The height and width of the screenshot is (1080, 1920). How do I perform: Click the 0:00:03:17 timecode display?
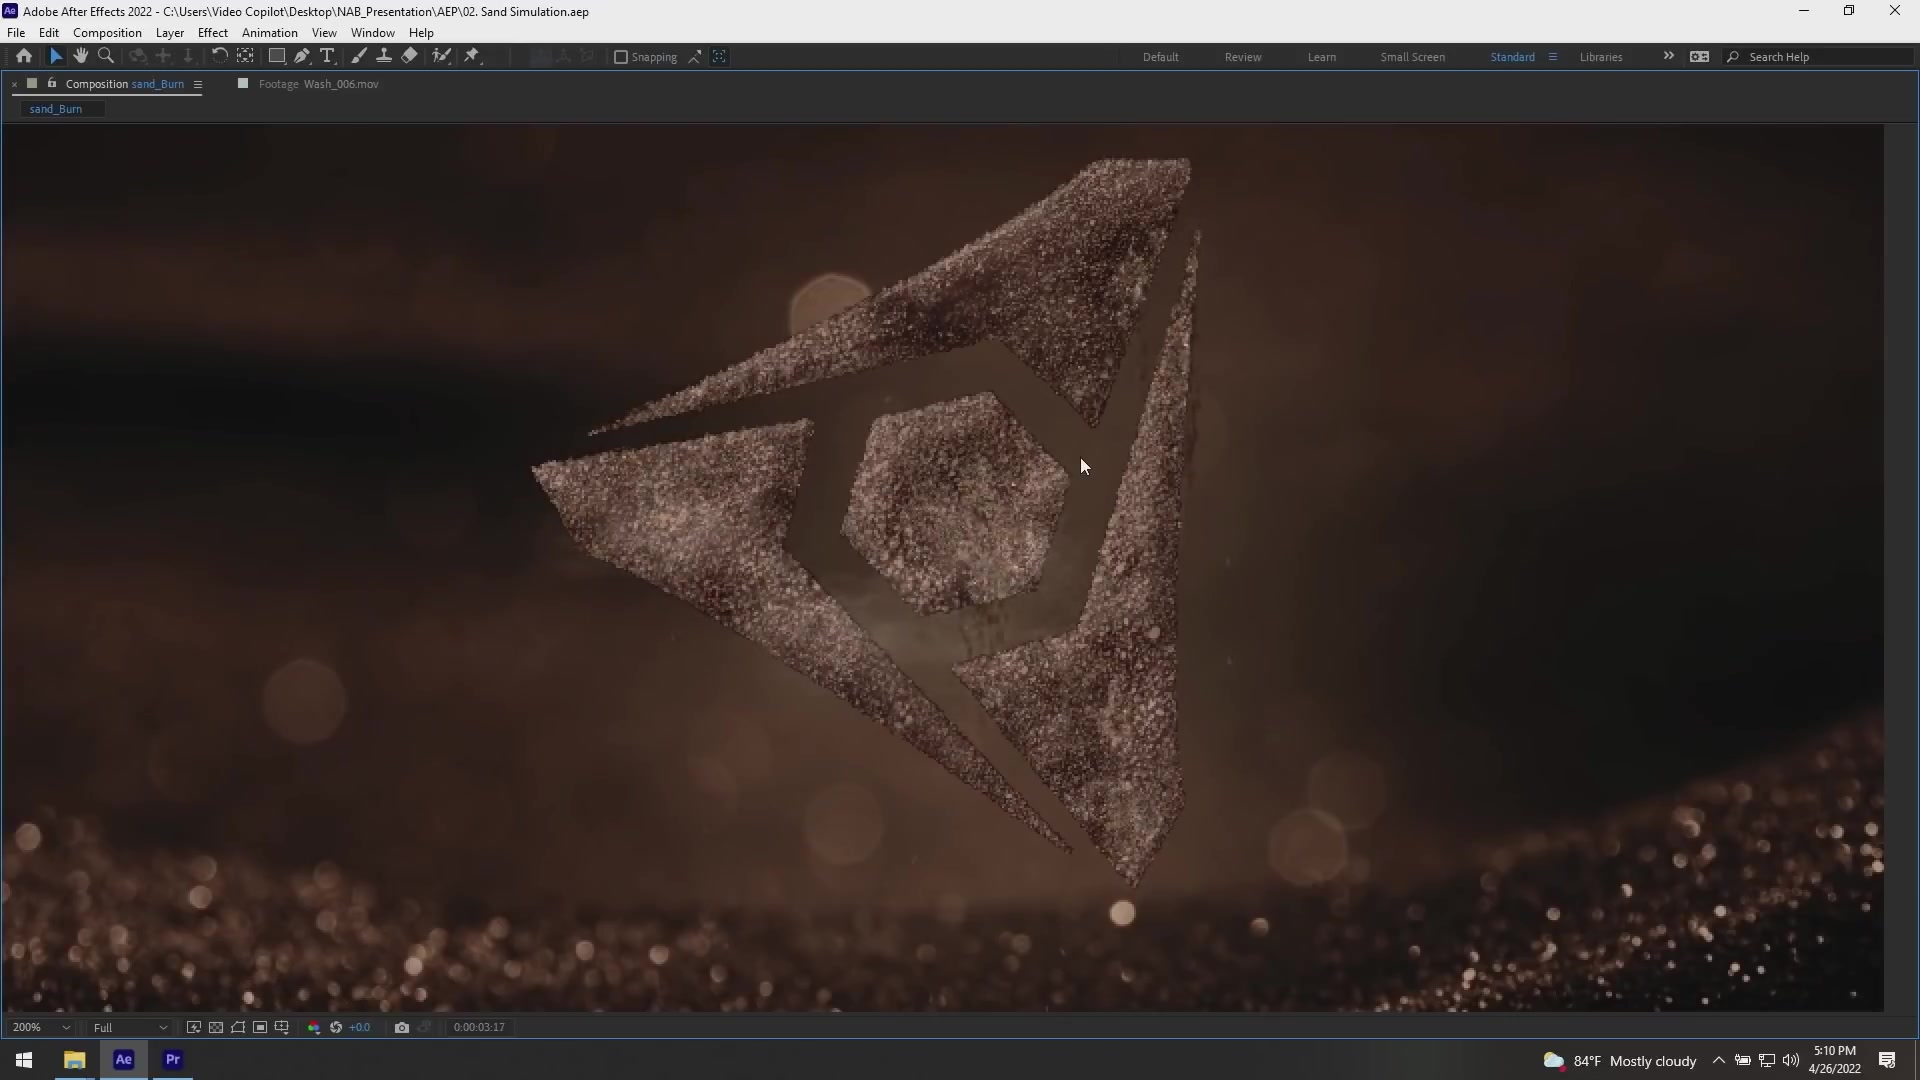(x=479, y=1027)
